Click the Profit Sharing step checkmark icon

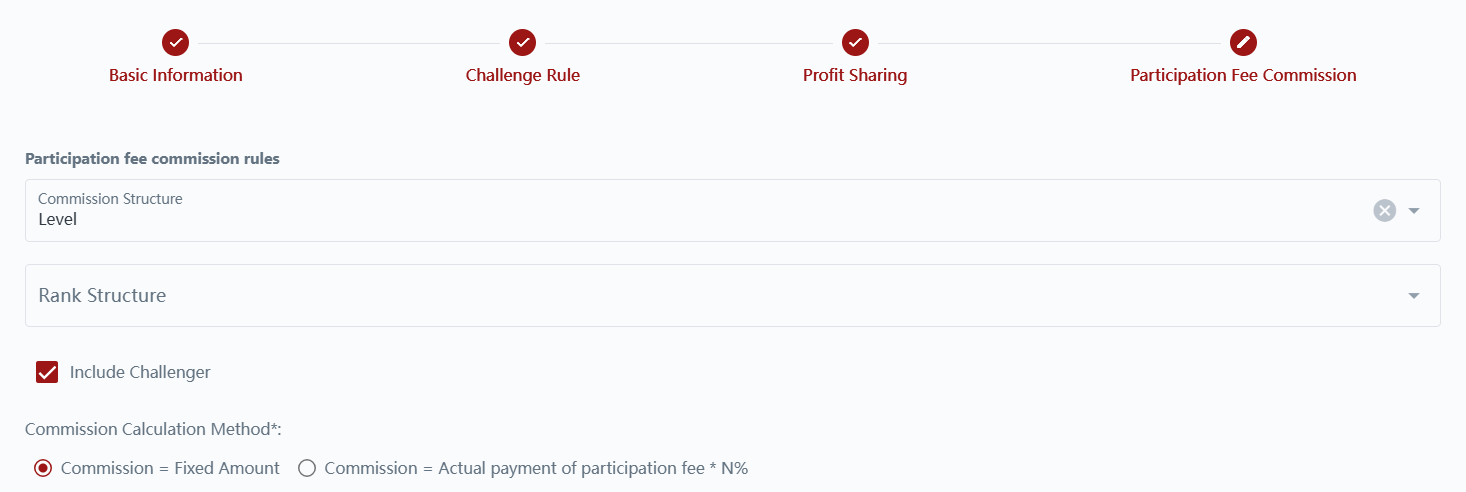click(855, 43)
